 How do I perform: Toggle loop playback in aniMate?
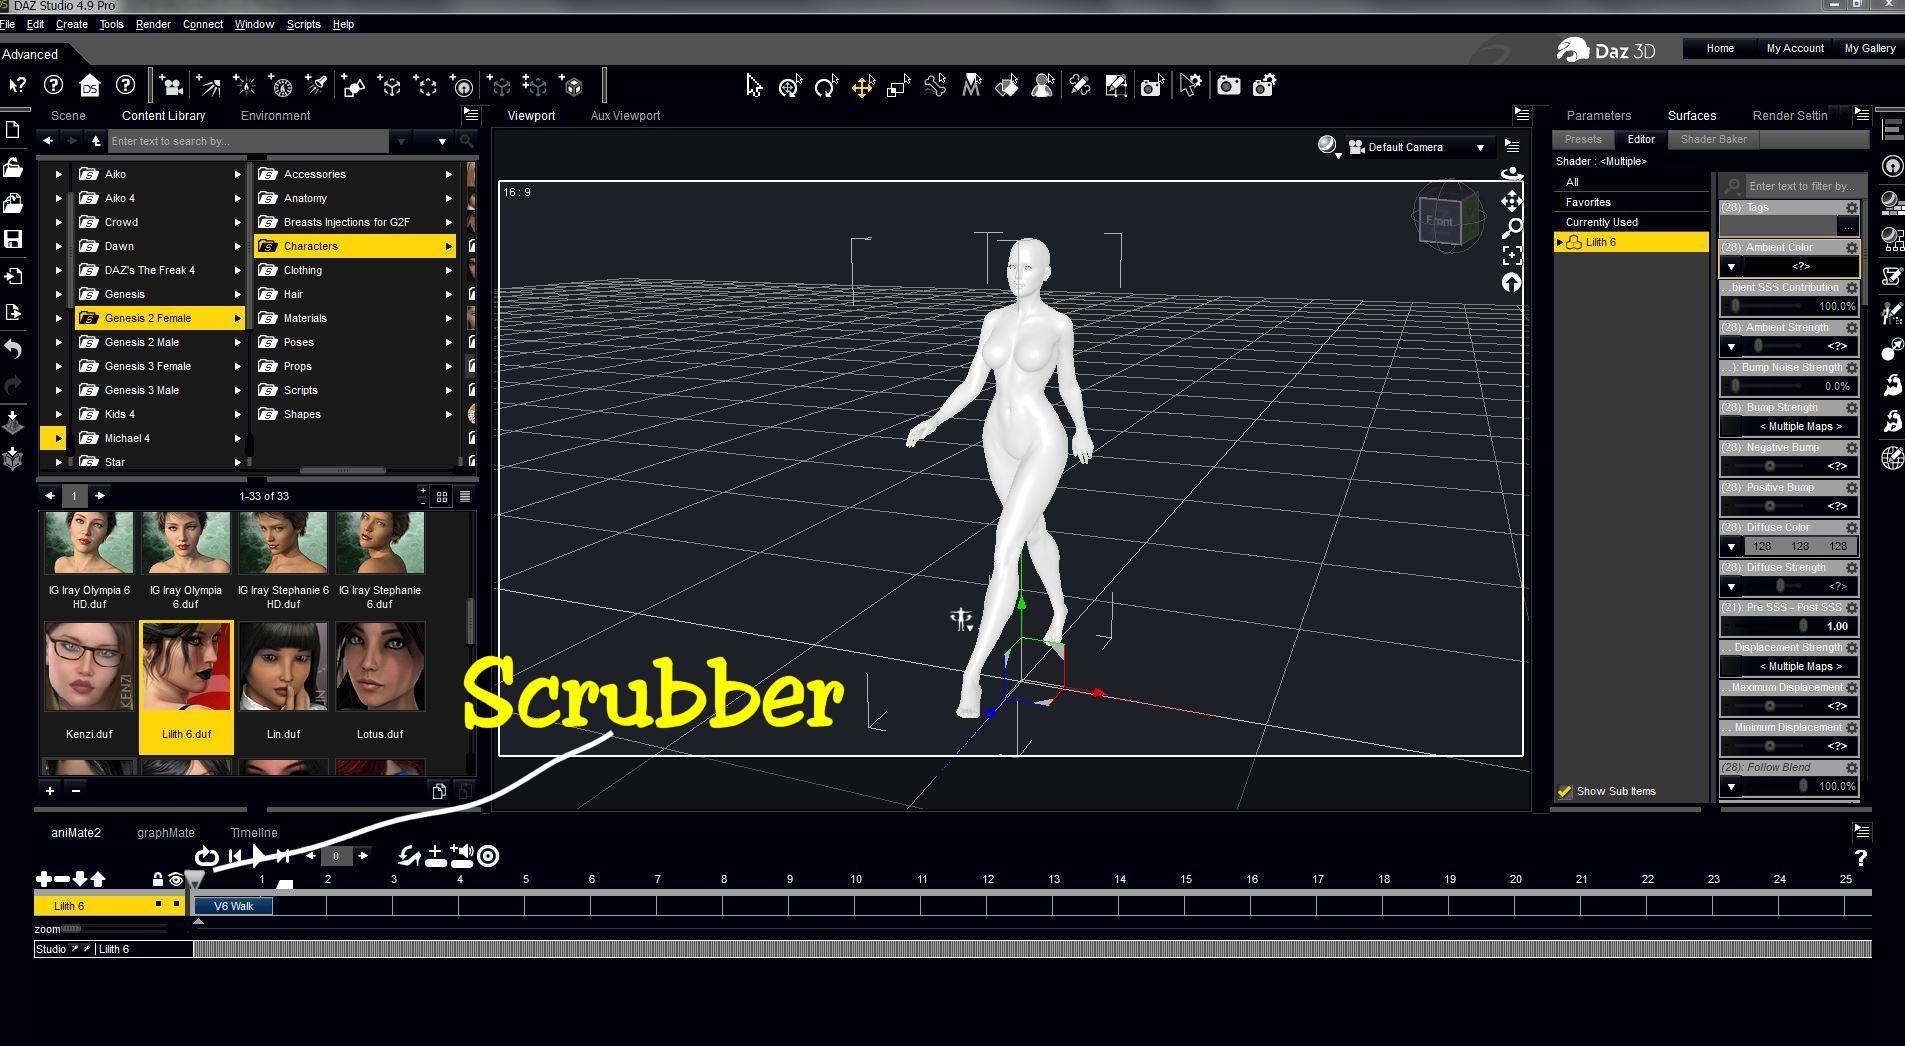[x=206, y=856]
